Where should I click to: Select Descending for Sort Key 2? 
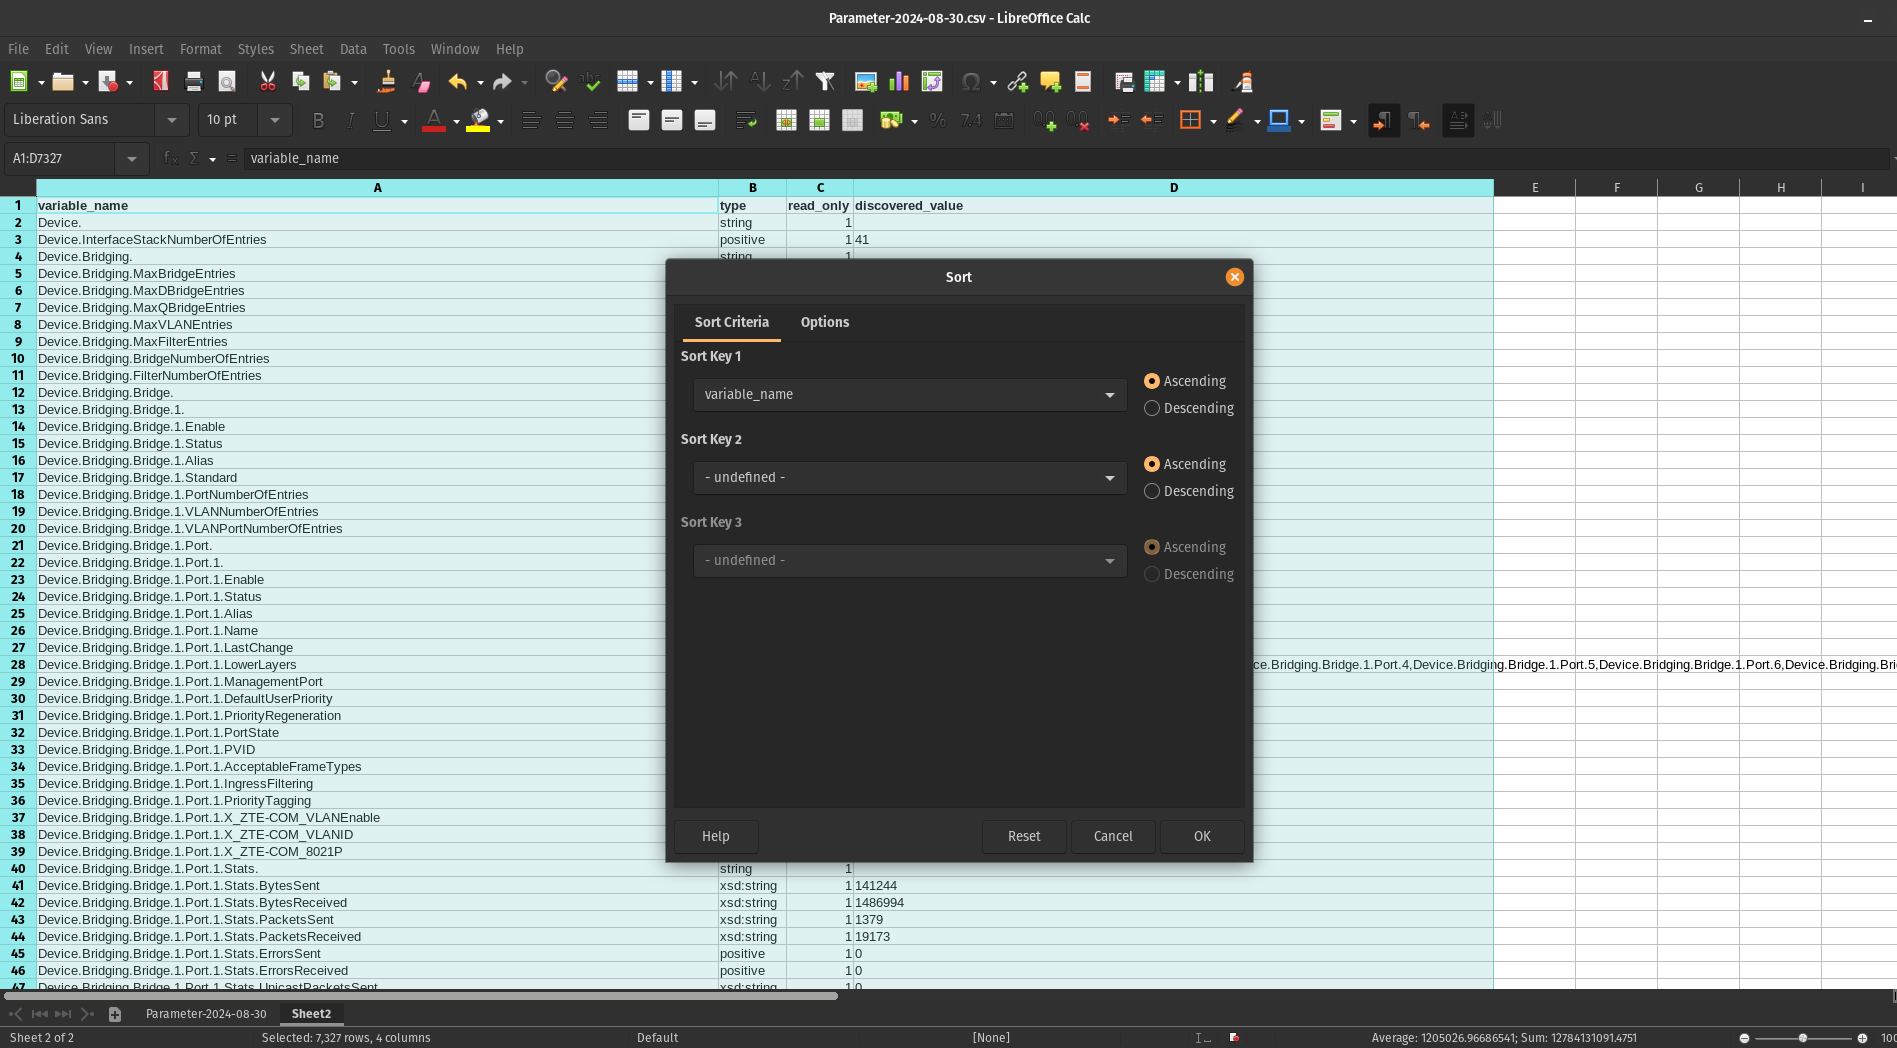1151,491
